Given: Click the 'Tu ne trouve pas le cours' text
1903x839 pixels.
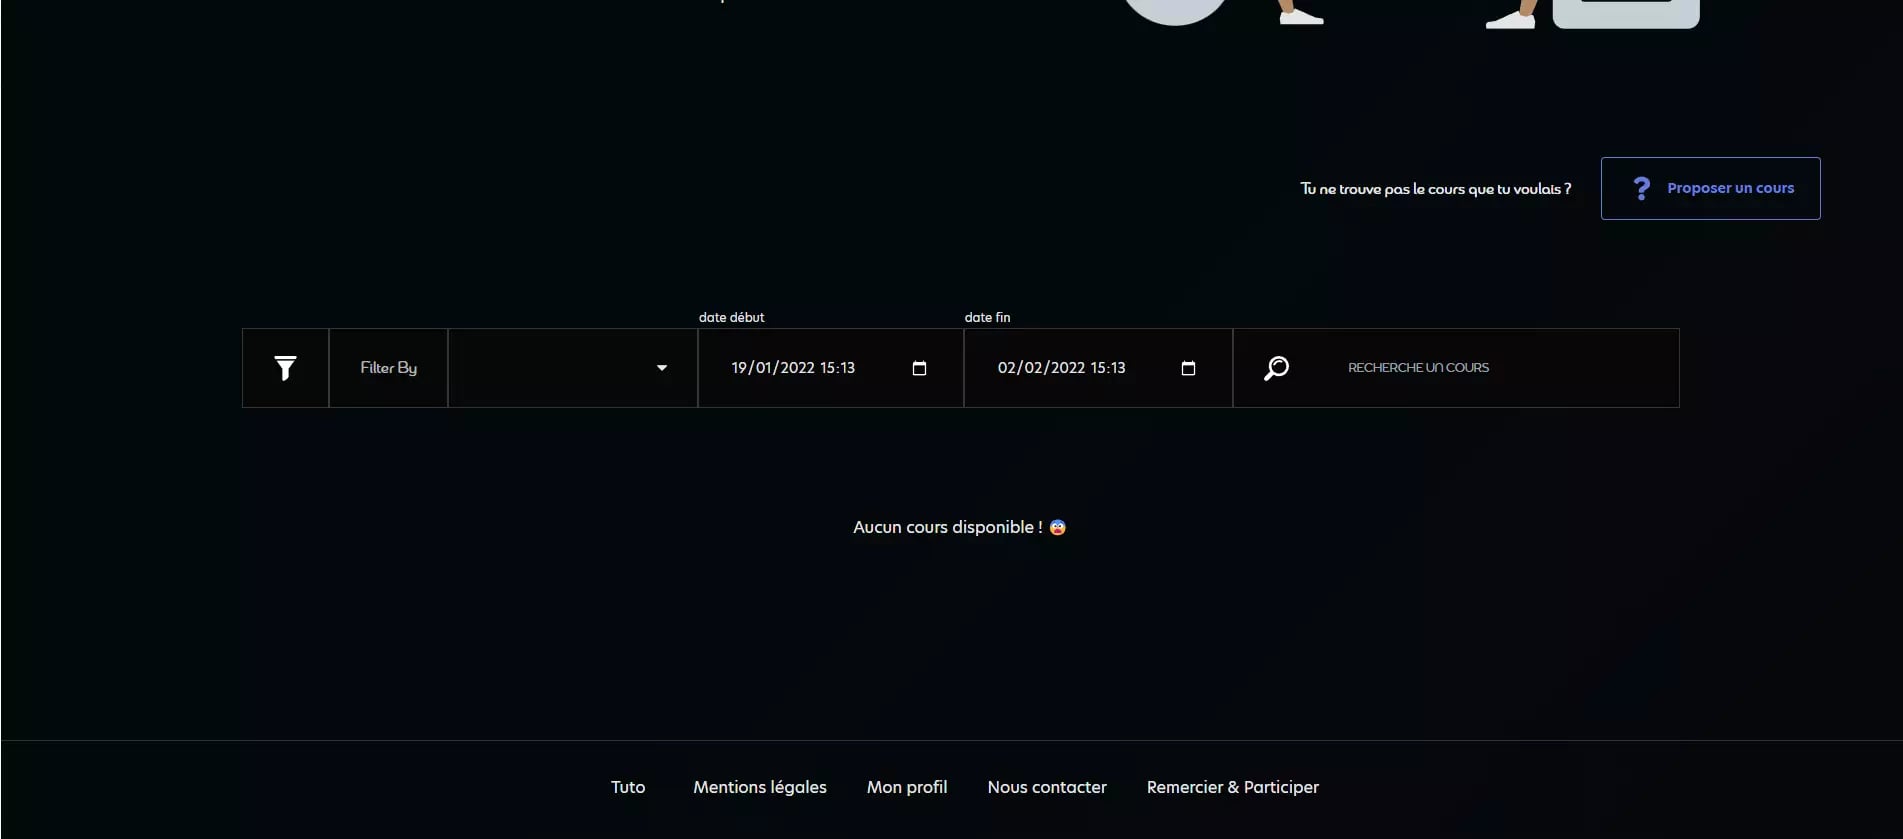Looking at the screenshot, I should click(1435, 189).
